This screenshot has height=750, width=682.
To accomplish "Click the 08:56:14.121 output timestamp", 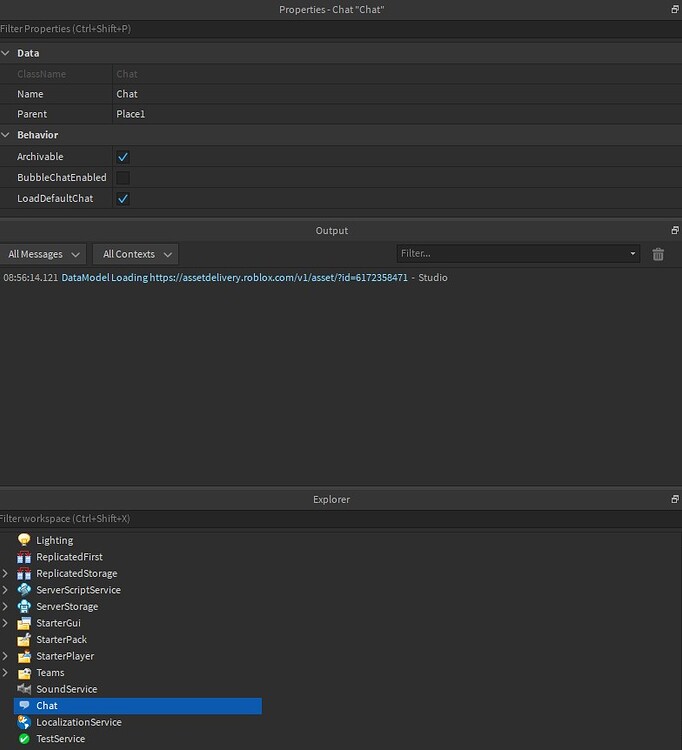I will tap(31, 277).
